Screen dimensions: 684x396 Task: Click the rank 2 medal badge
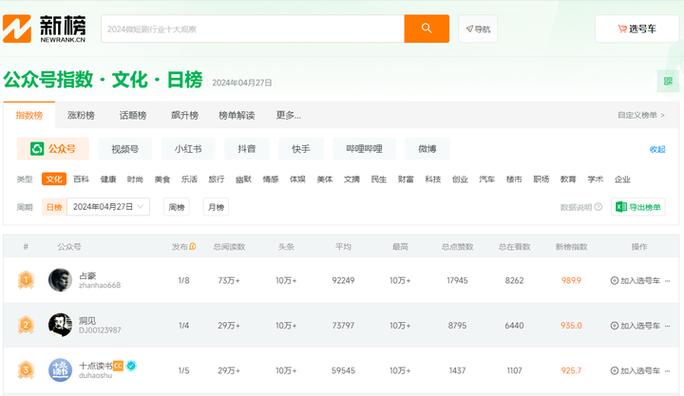[26, 325]
